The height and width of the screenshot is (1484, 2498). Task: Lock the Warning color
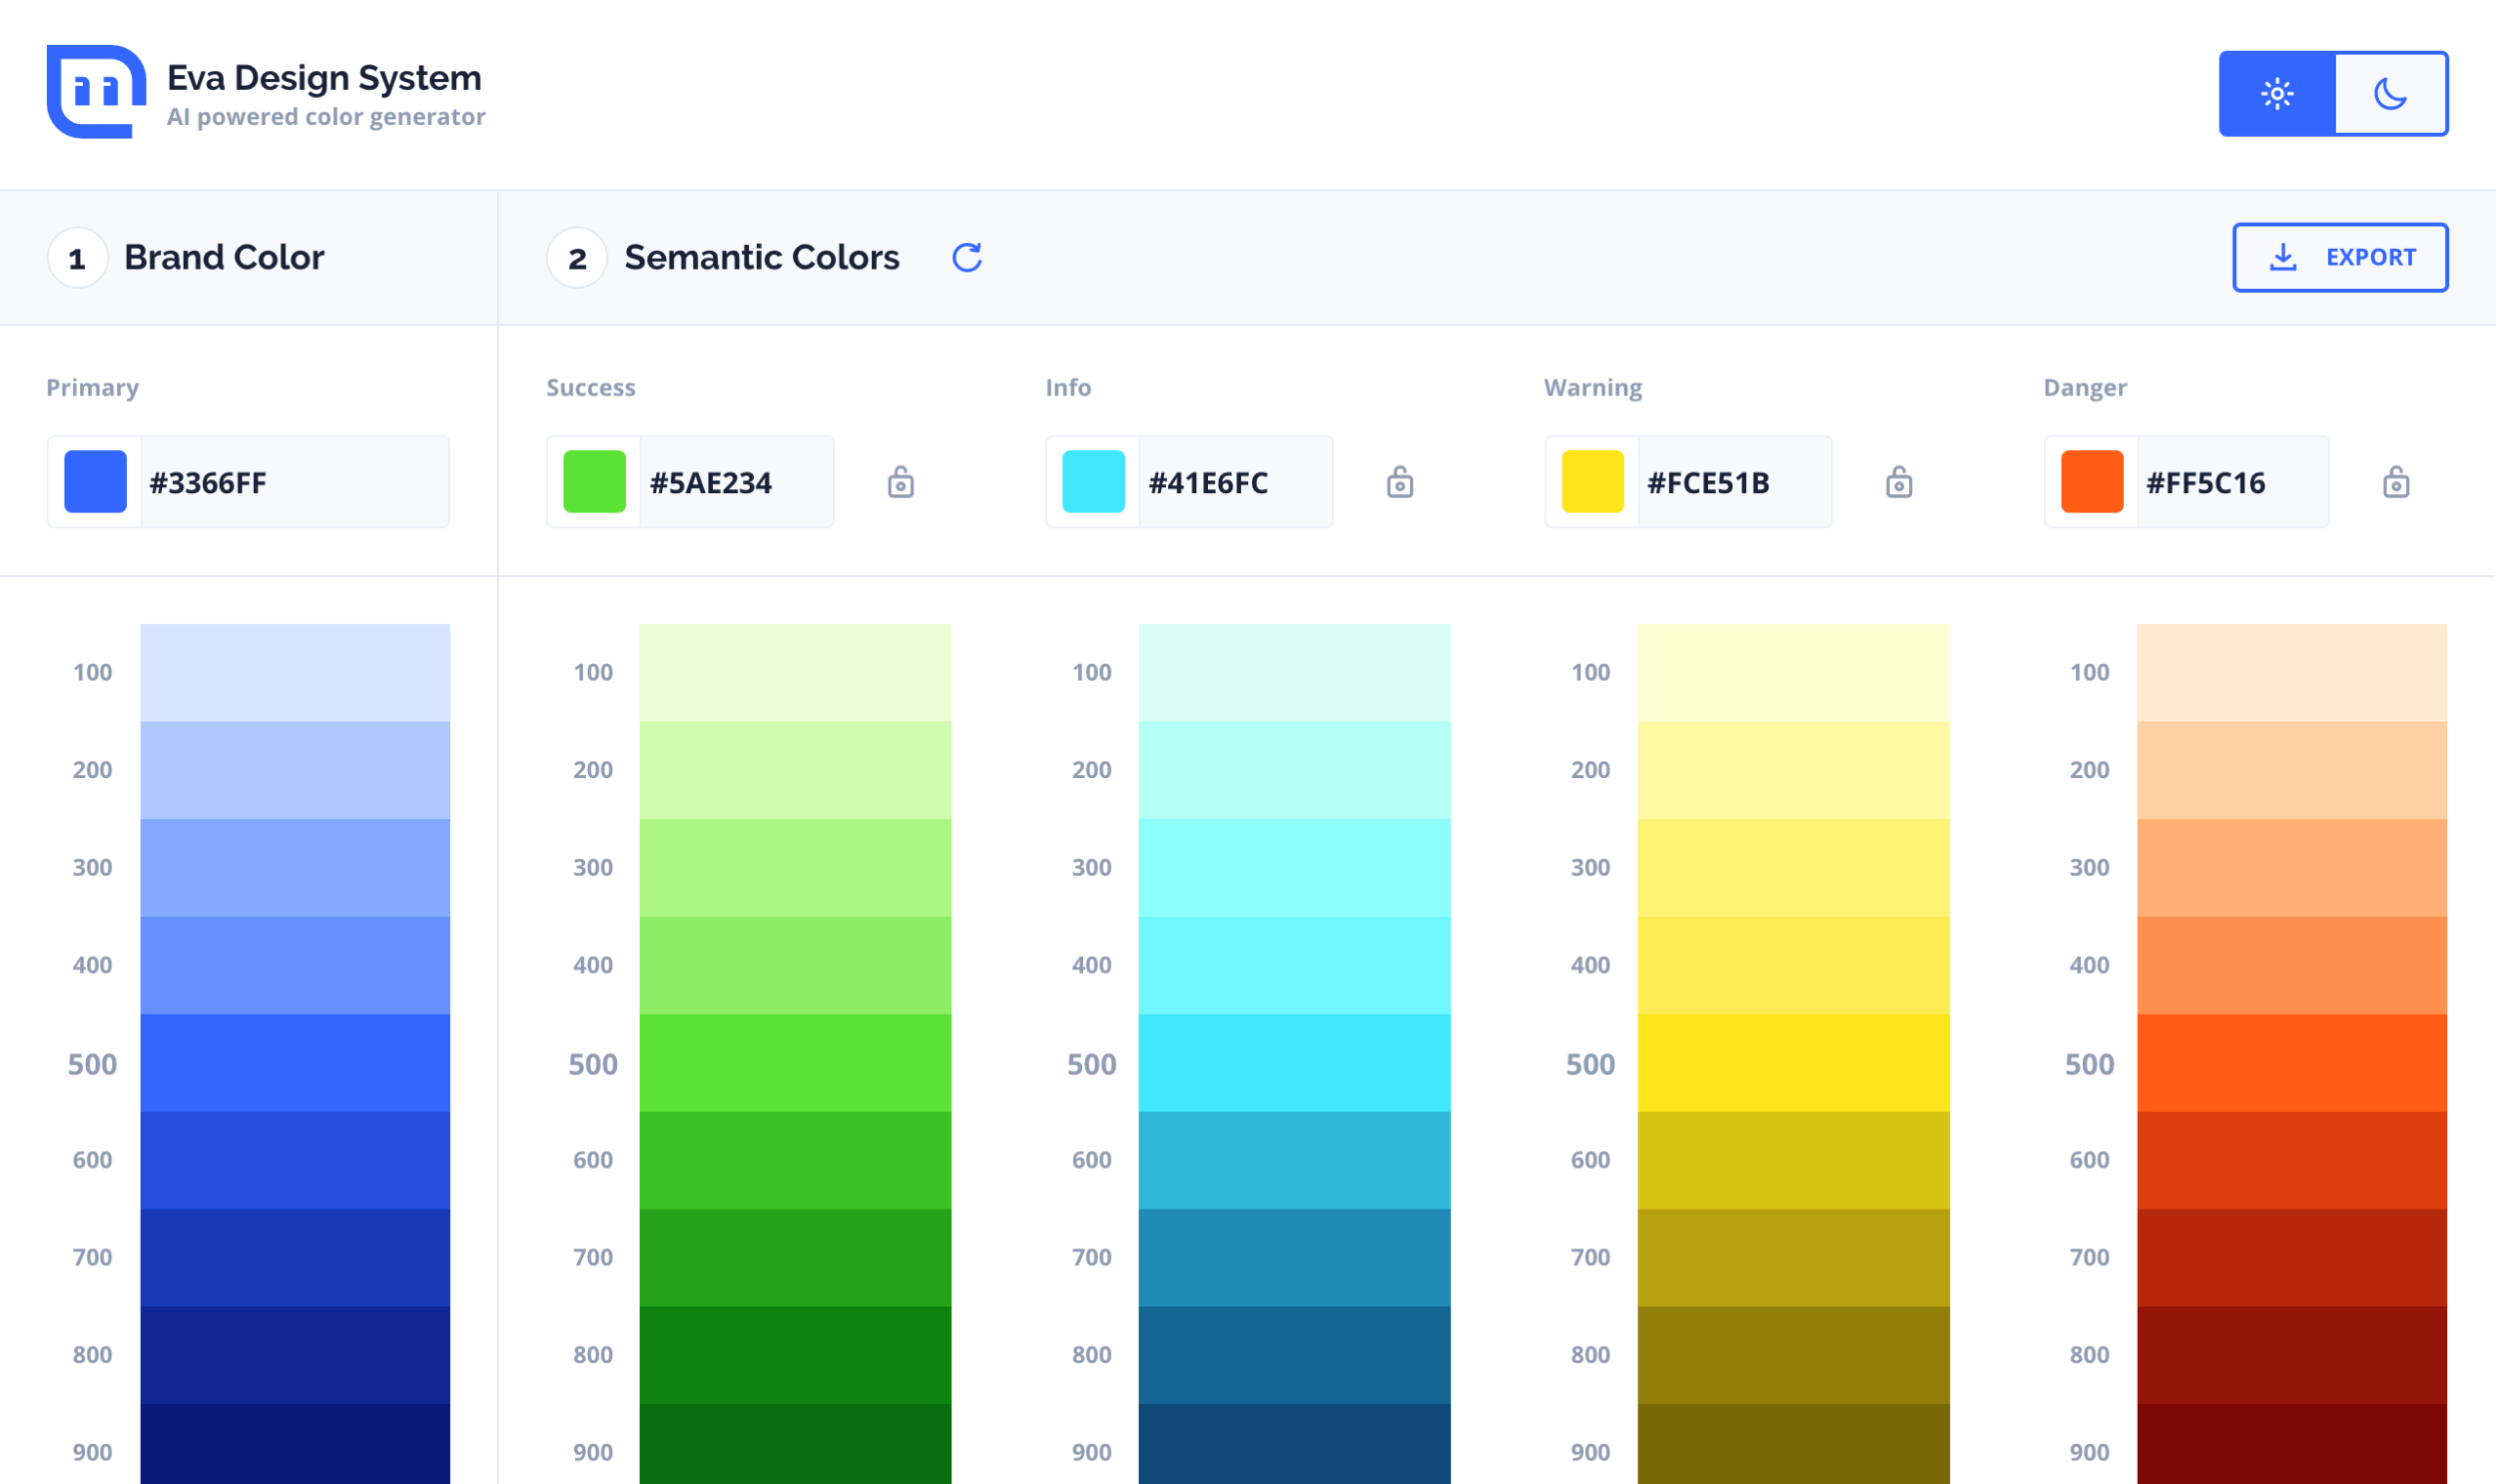1898,483
